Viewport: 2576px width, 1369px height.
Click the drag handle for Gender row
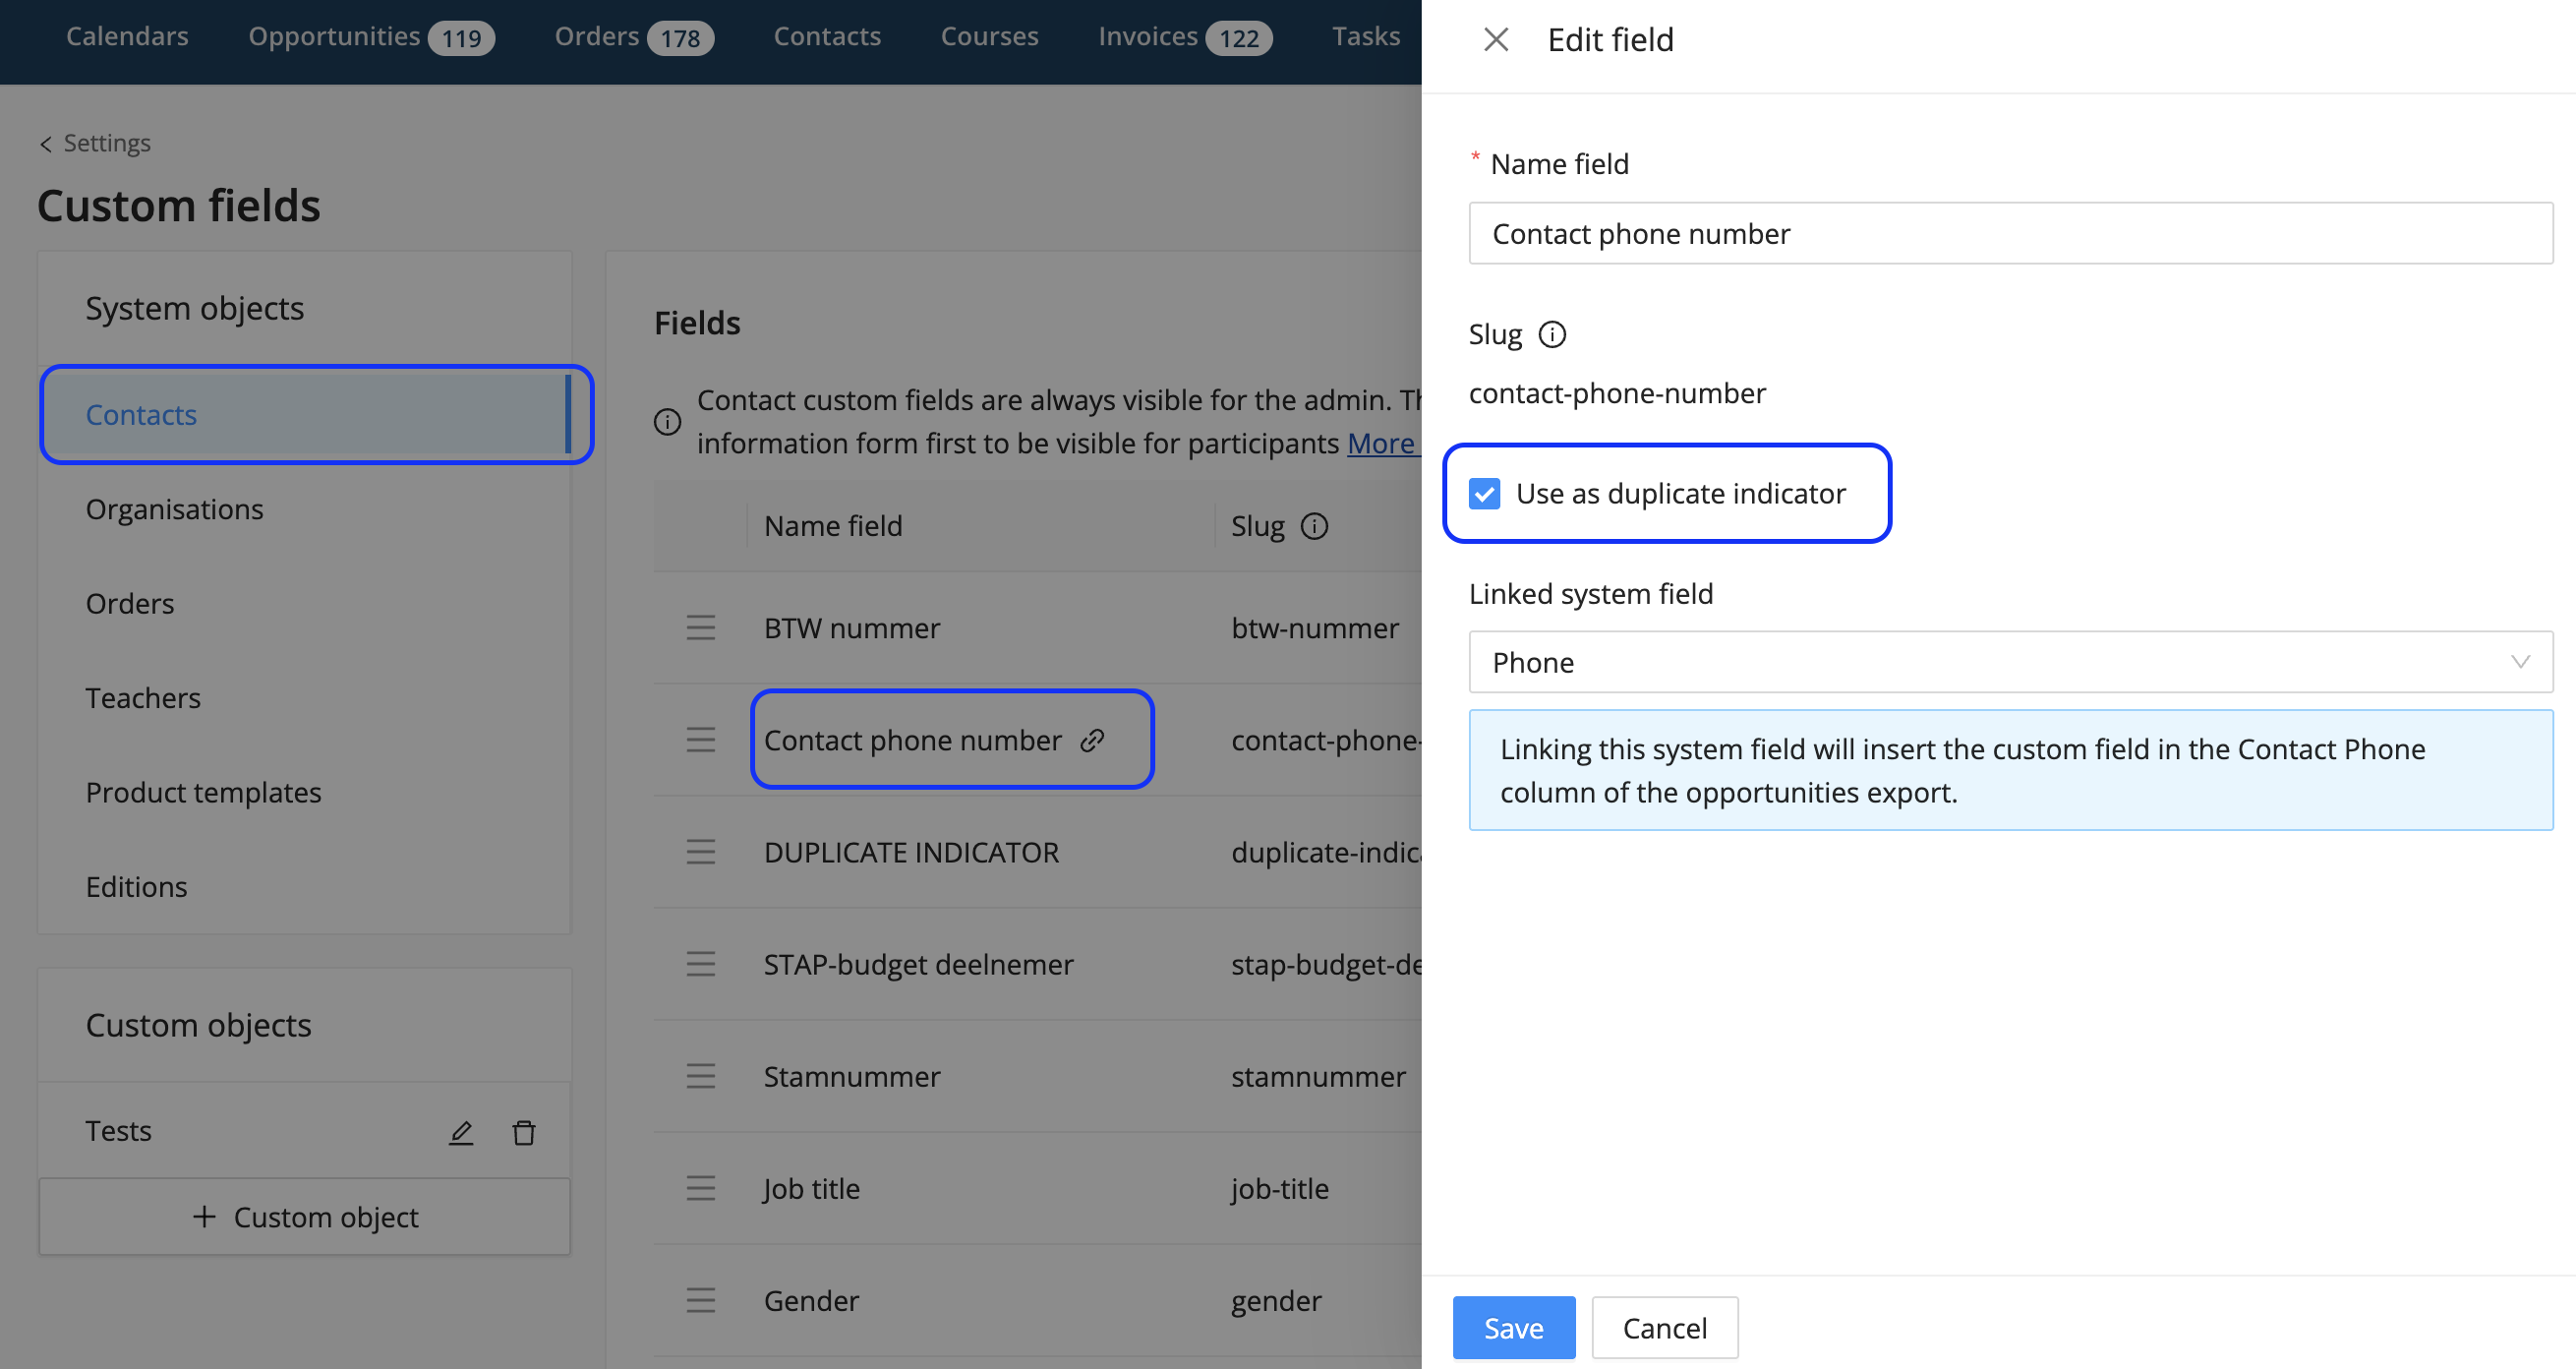pyautogui.click(x=701, y=1300)
